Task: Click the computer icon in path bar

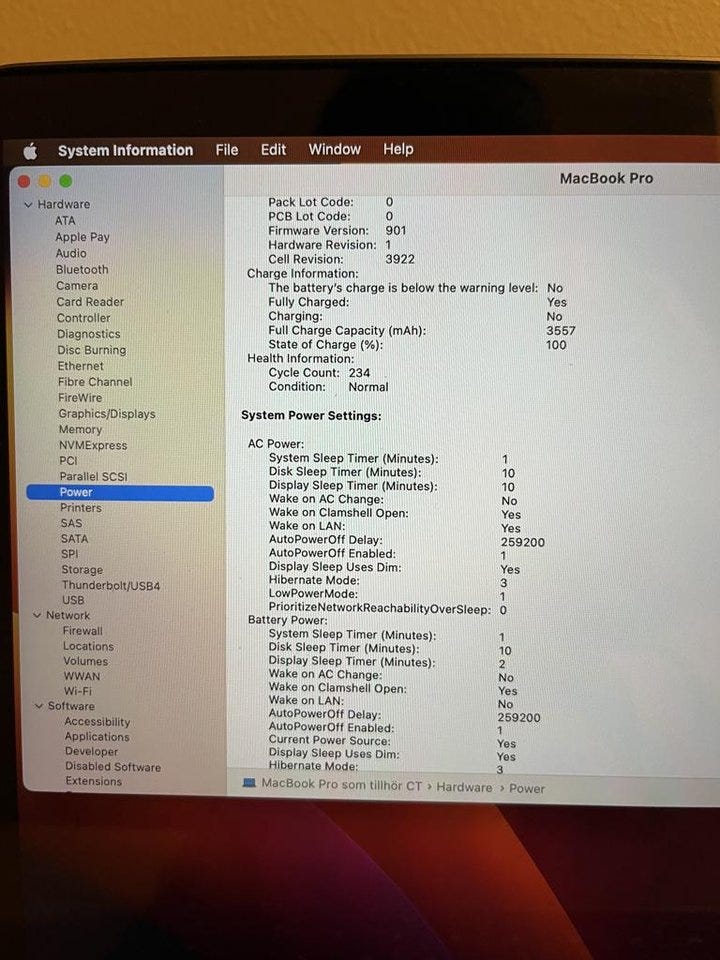Action: tap(249, 783)
